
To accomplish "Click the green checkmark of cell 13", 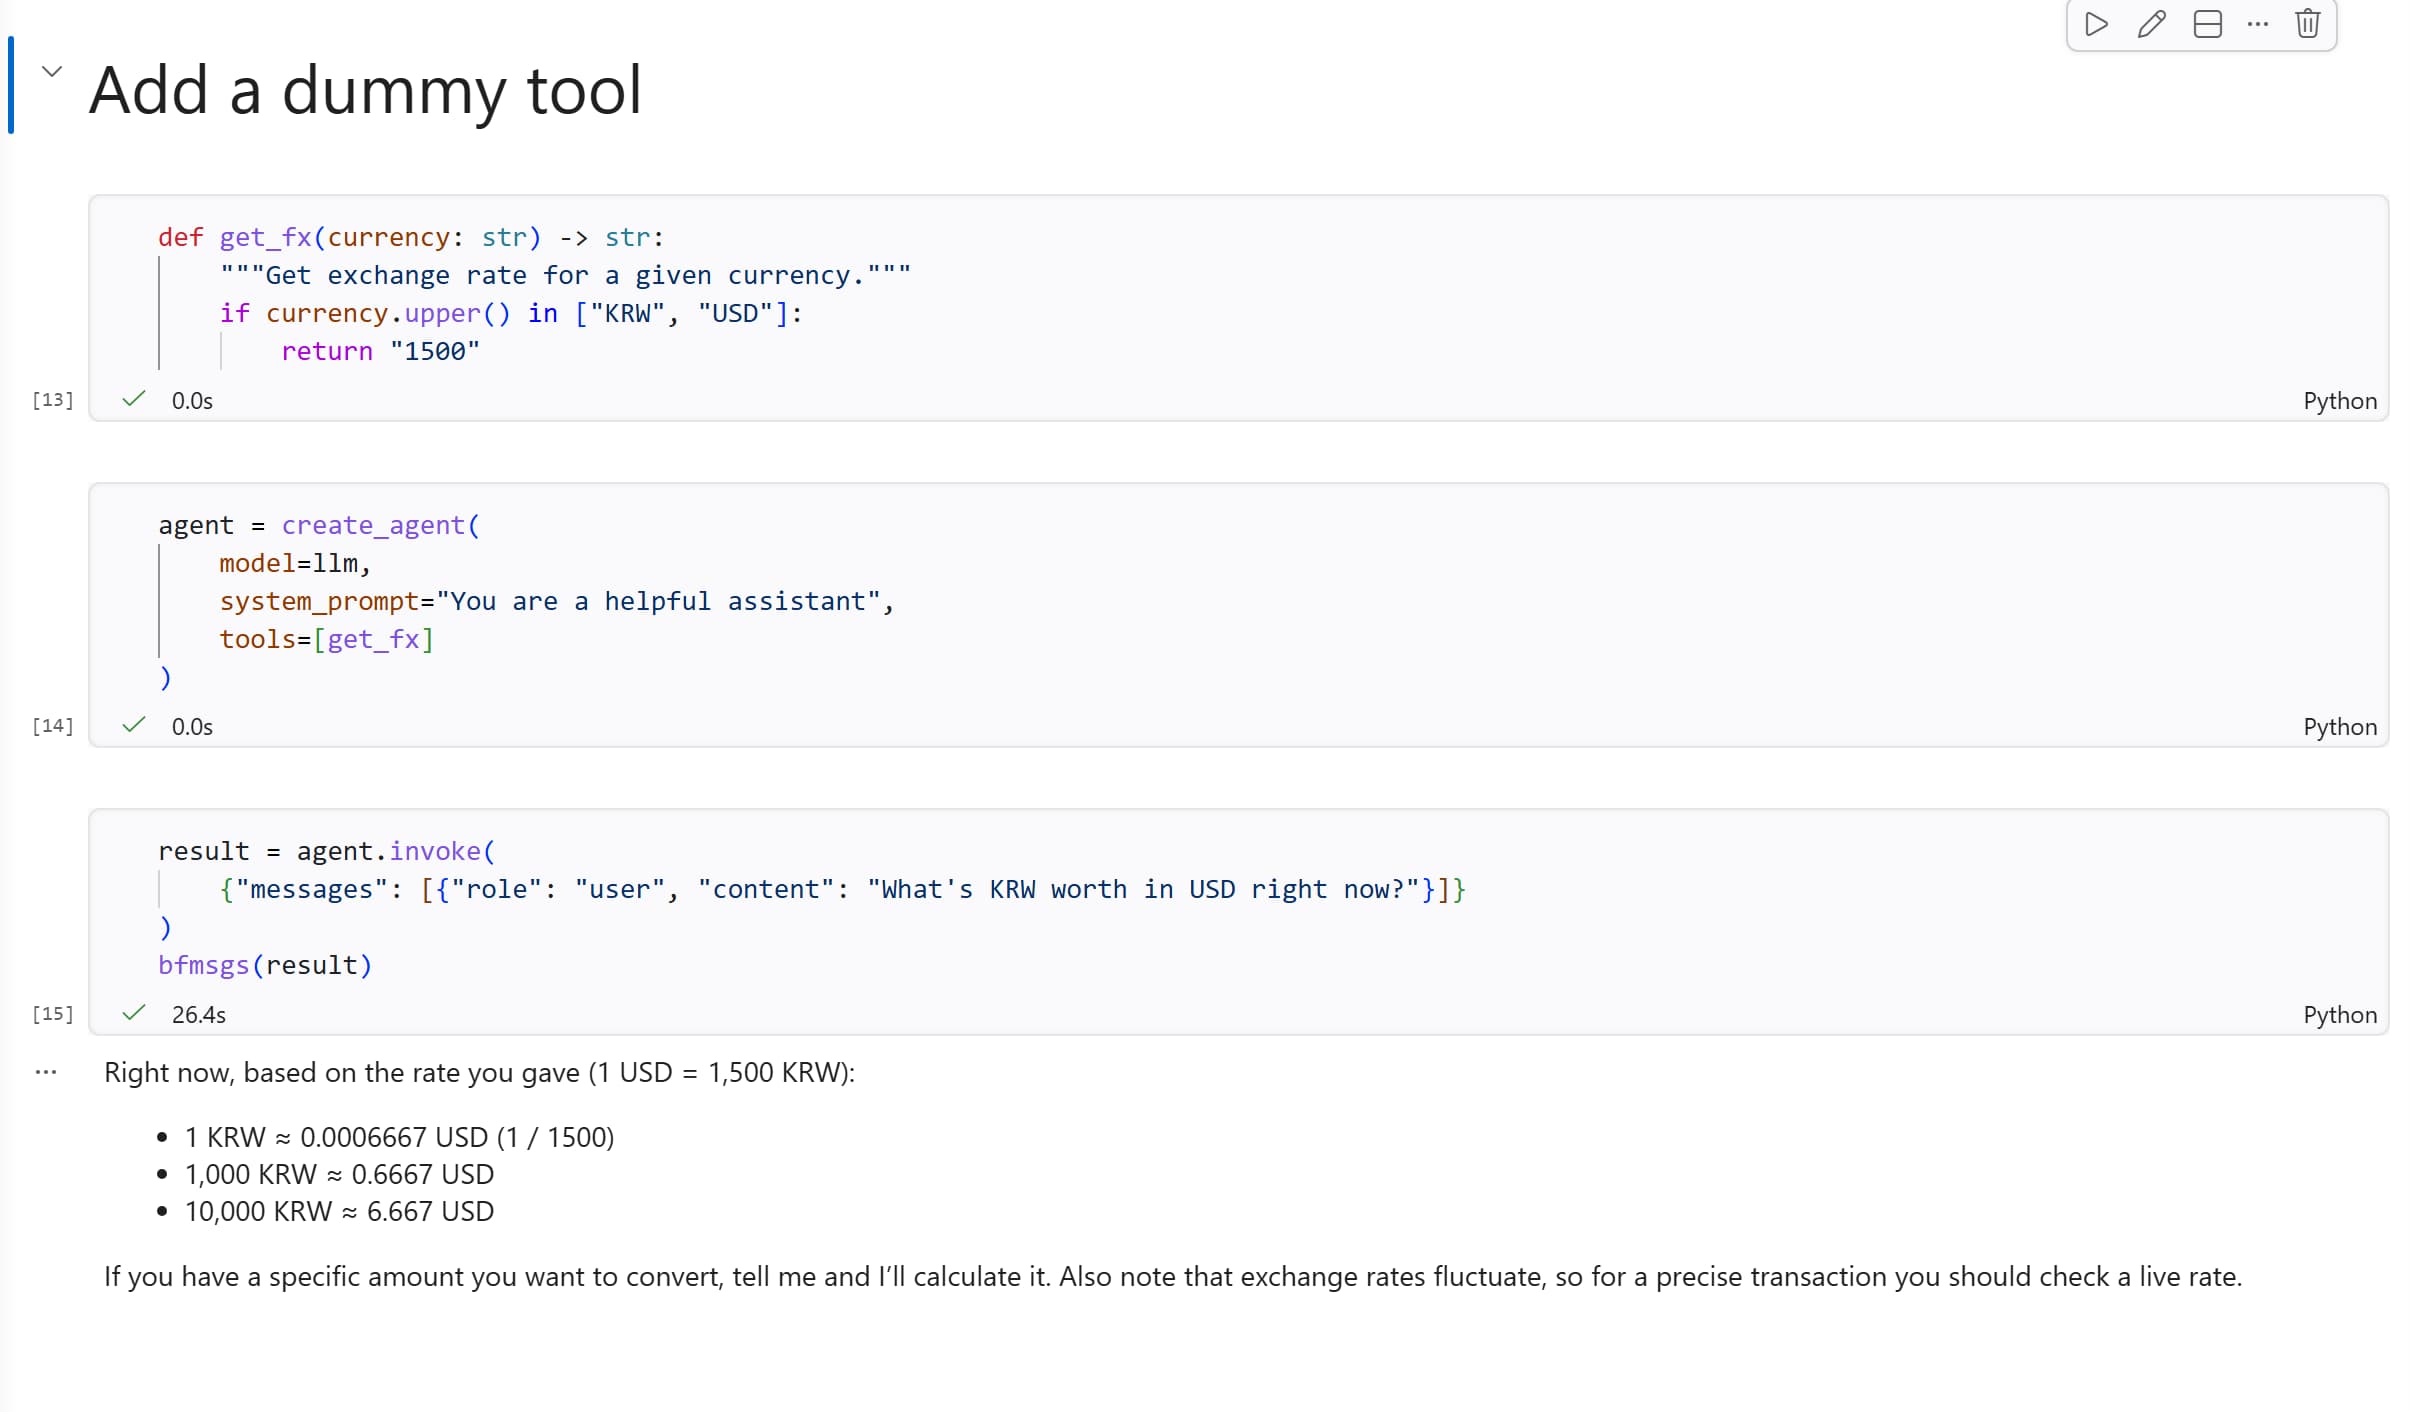I will tap(133, 399).
